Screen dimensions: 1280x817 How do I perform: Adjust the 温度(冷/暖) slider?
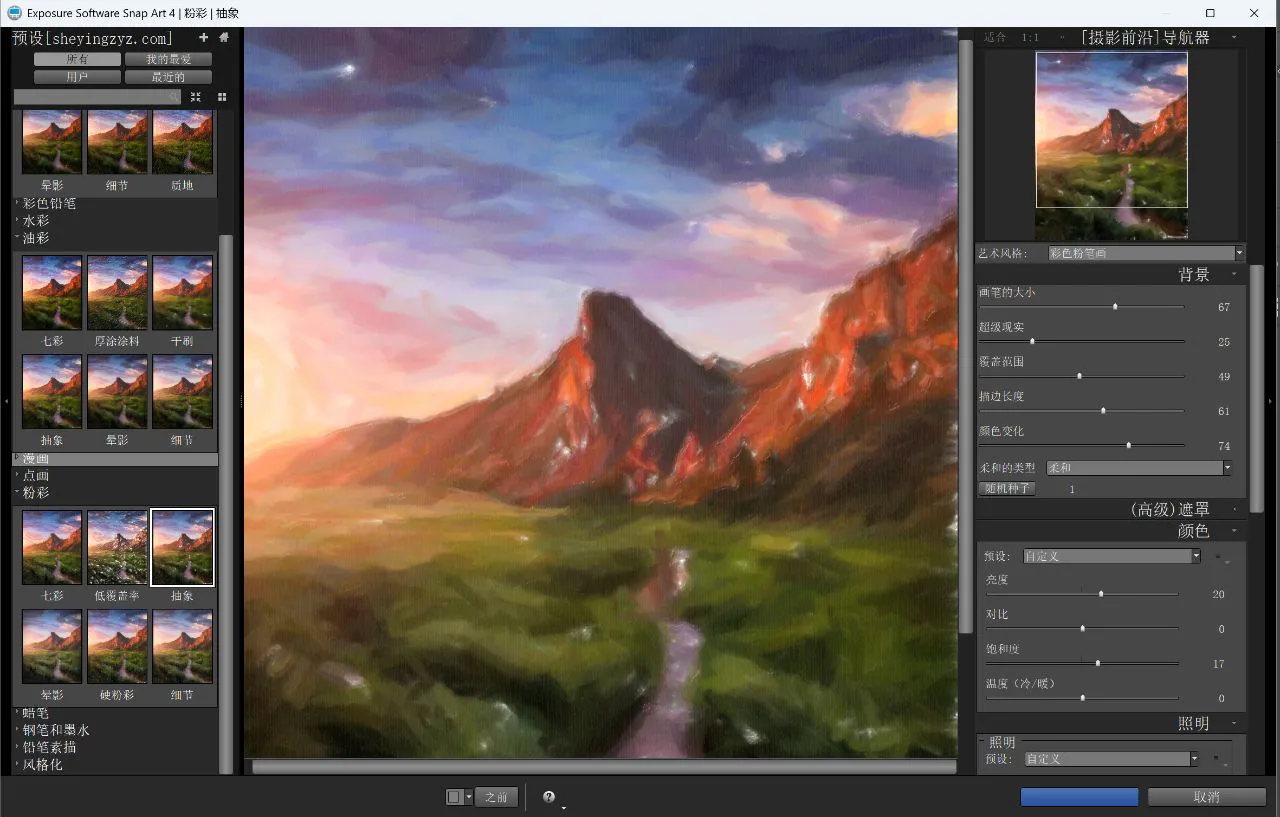[1082, 698]
